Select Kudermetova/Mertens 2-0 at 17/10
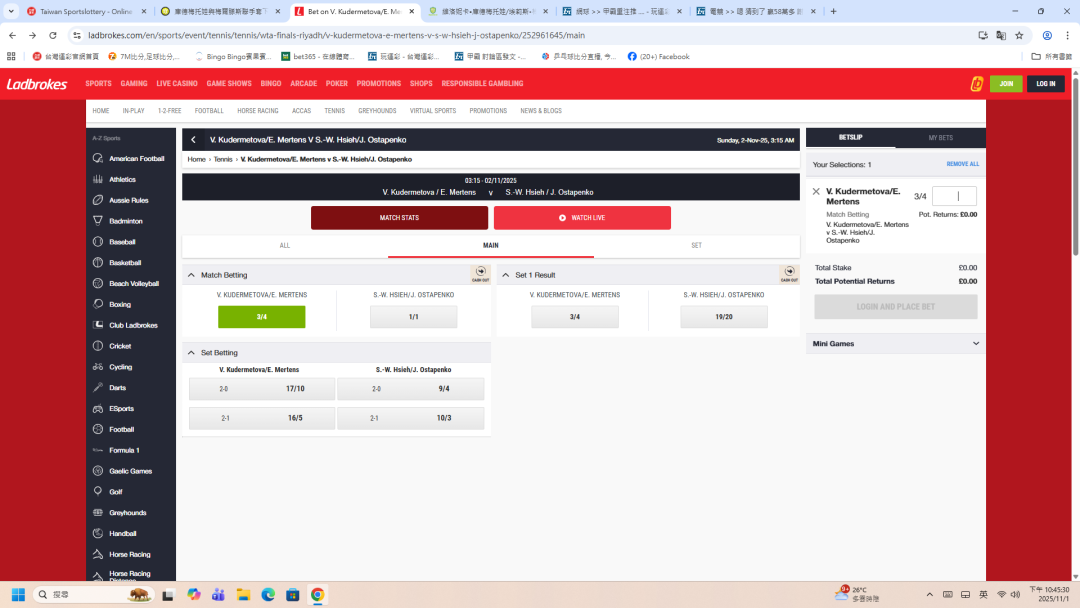Screen dimensions: 1080x608 point(262,389)
